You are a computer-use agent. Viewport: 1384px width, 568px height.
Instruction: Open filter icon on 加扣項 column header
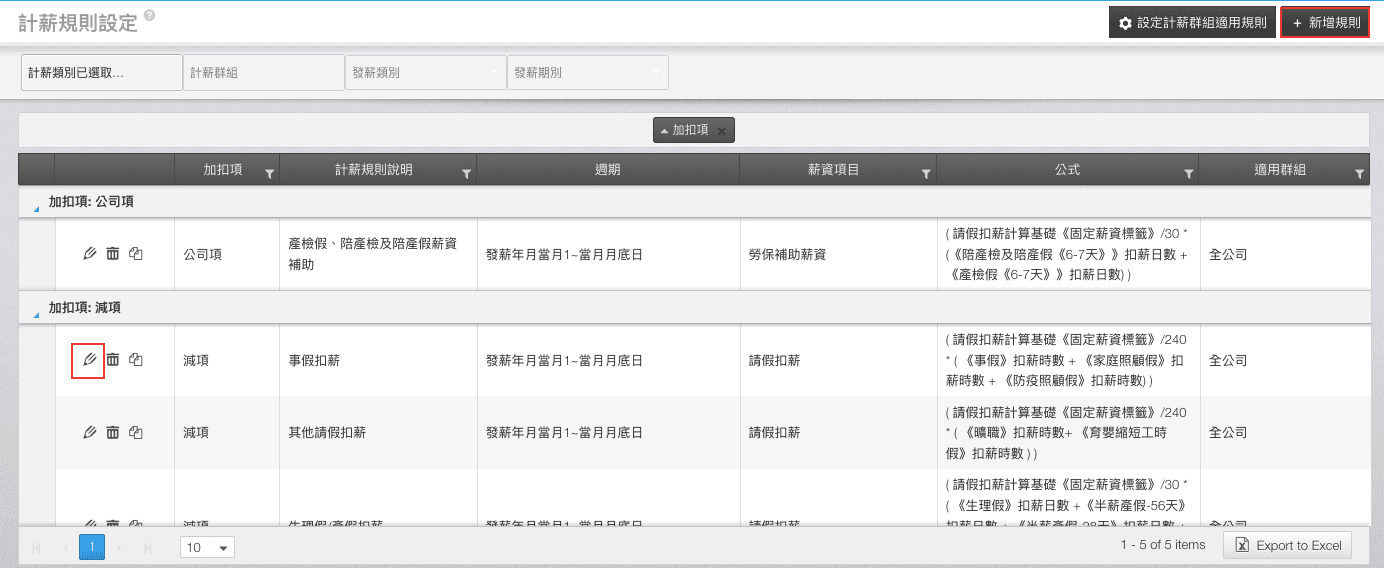point(268,173)
